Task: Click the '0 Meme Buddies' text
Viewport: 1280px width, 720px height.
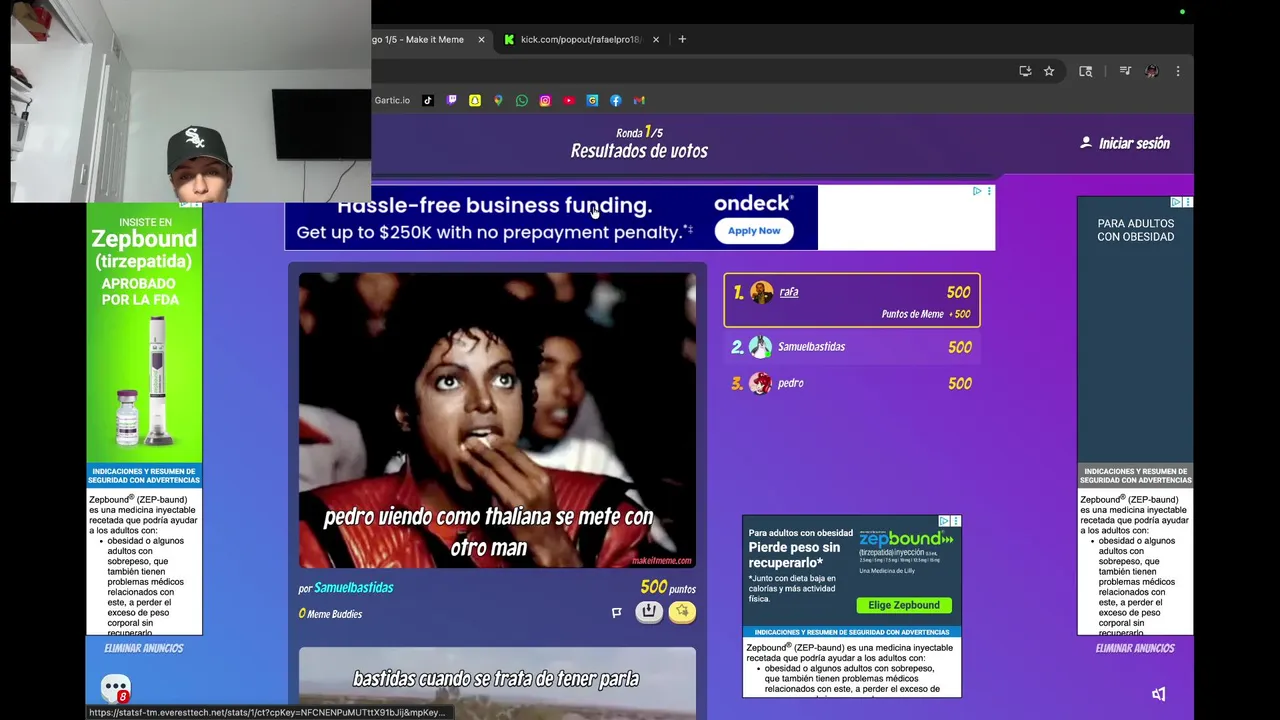Action: 330,614
